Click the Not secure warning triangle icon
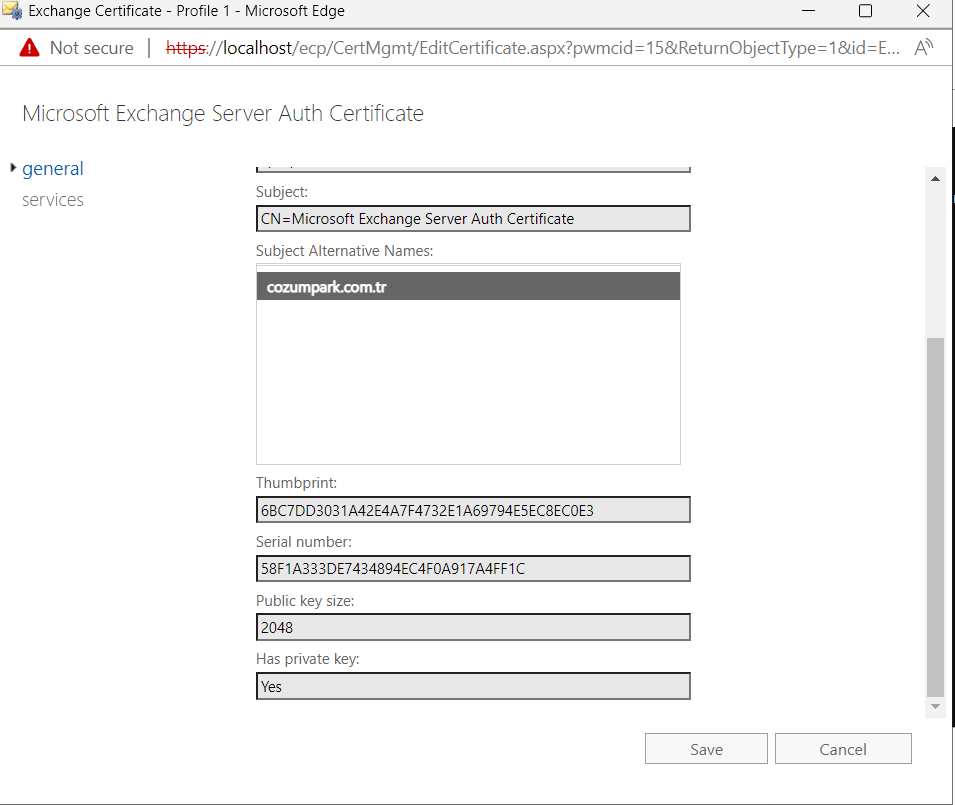955x805 pixels. pos(29,47)
